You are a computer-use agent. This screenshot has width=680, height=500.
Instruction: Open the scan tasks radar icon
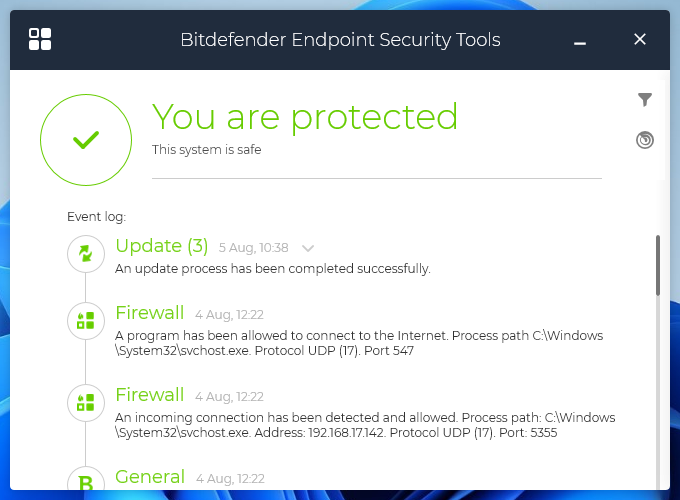[x=645, y=140]
